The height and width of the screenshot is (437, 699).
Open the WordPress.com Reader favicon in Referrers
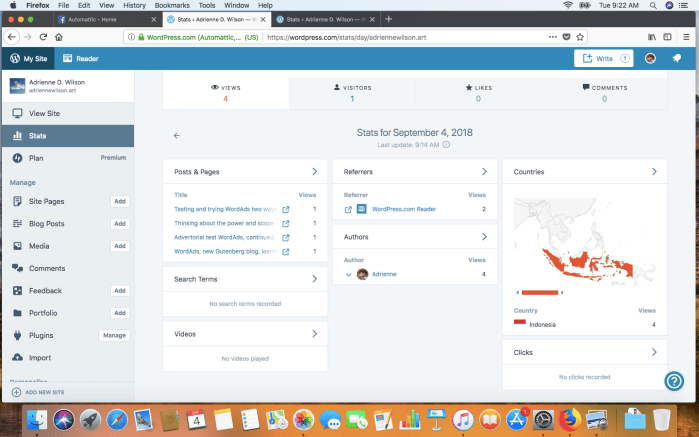point(362,209)
